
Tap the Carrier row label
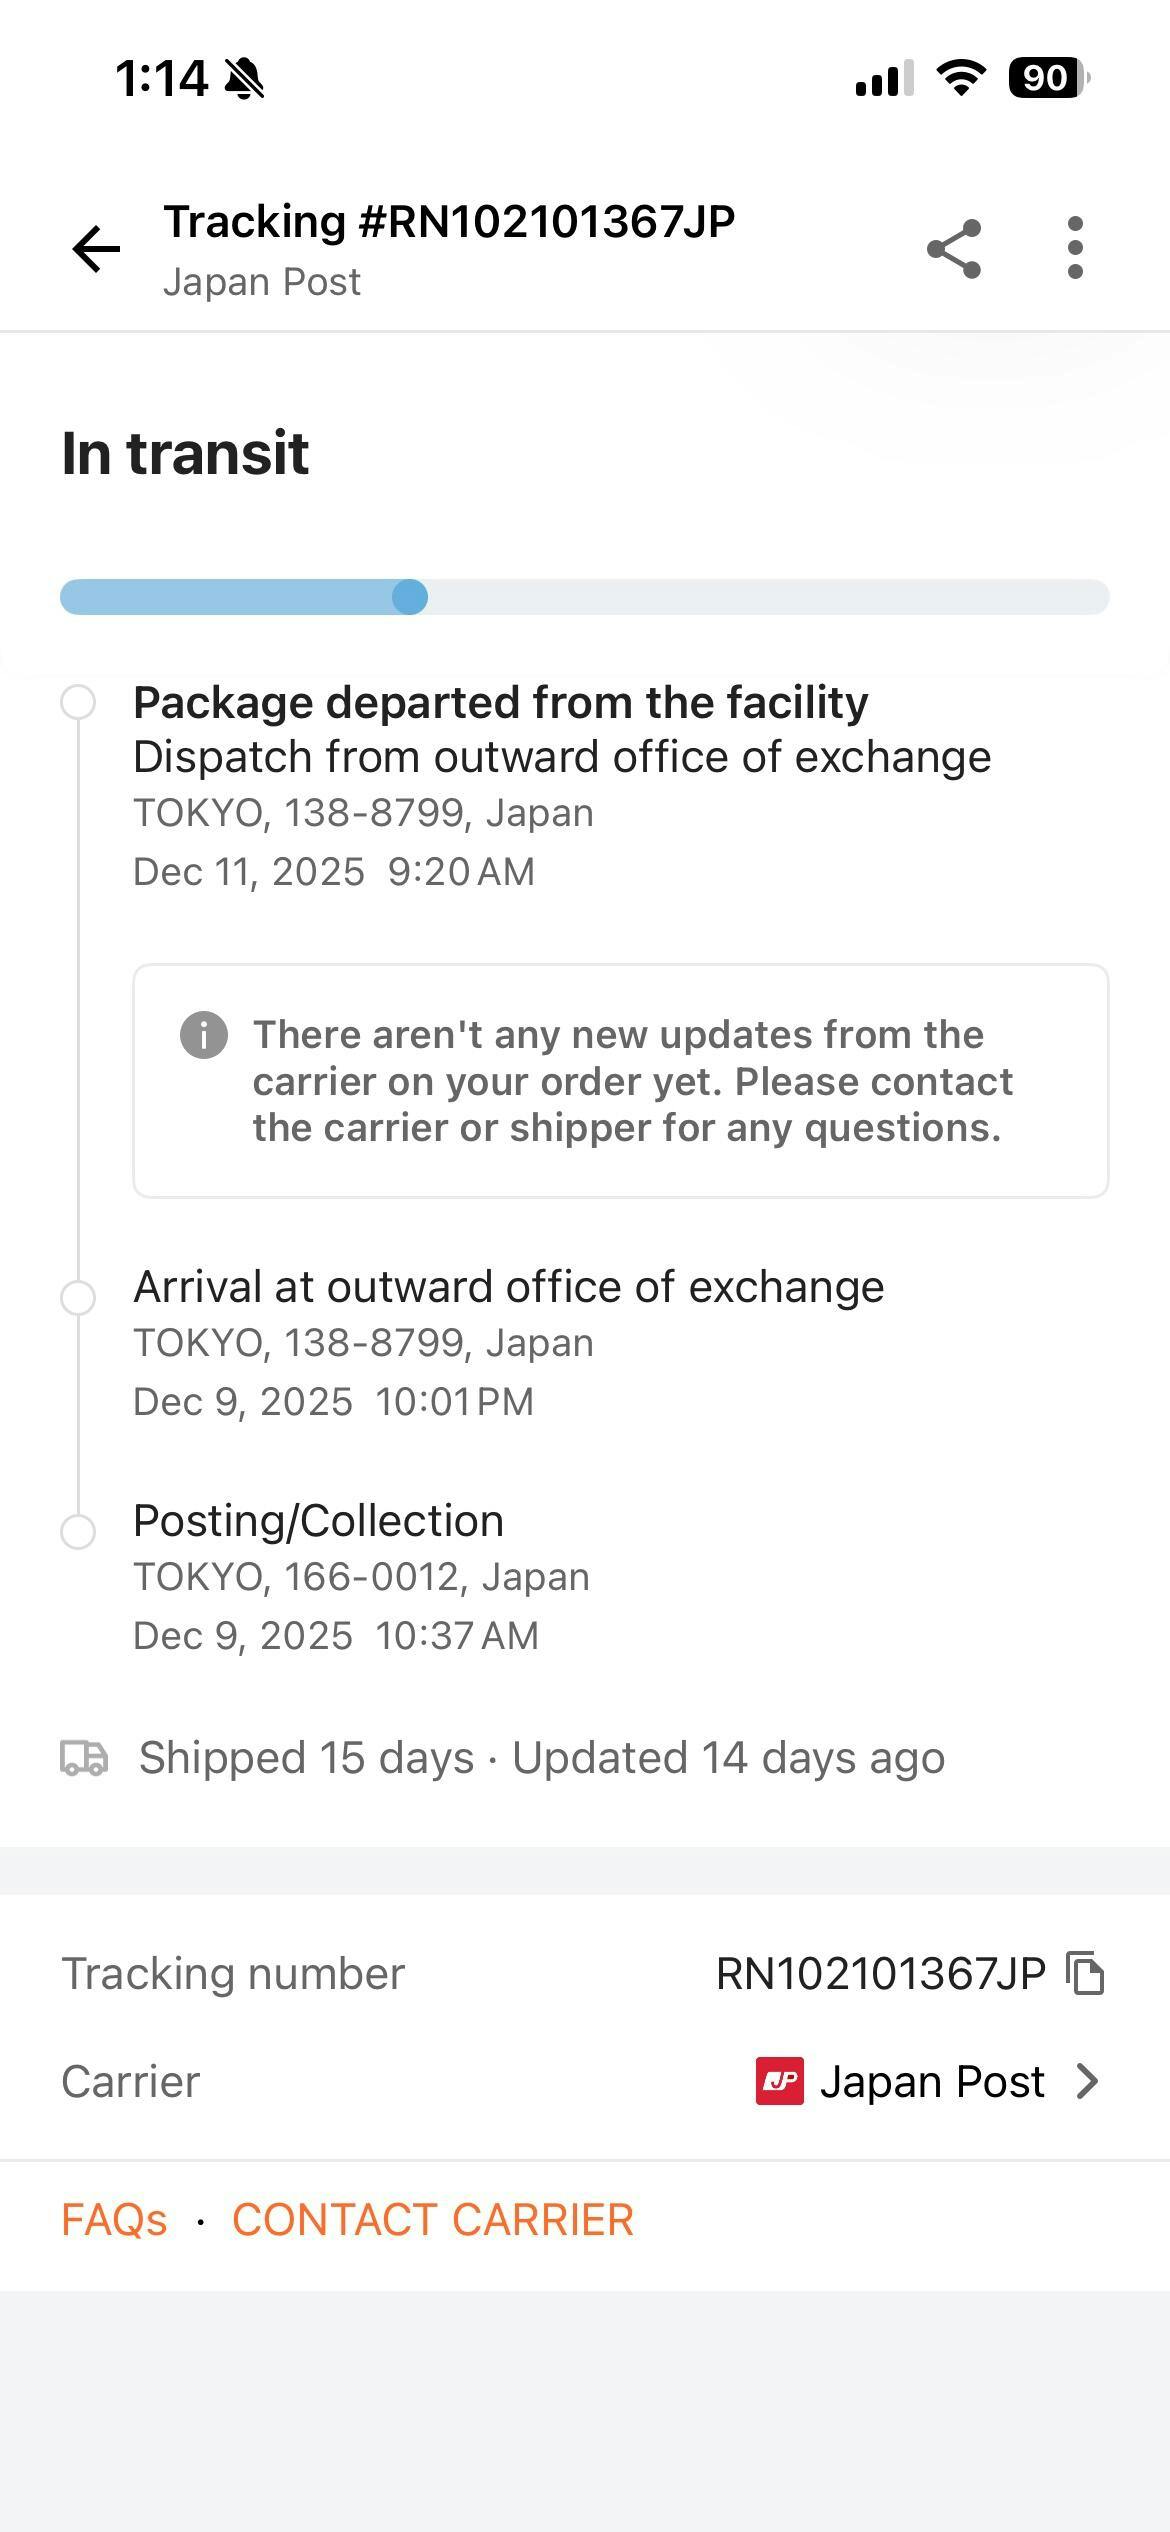pos(131,2081)
